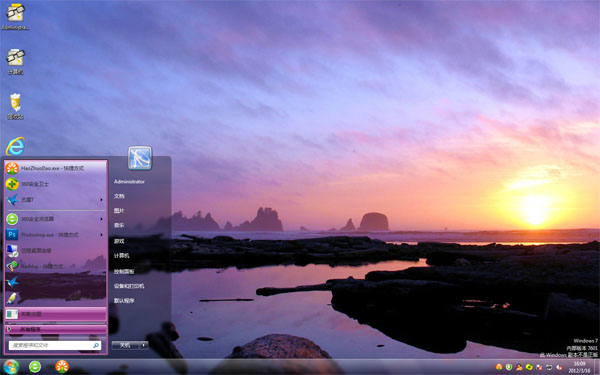Click the blue bird icon below FlashFxp

[x=12, y=282]
